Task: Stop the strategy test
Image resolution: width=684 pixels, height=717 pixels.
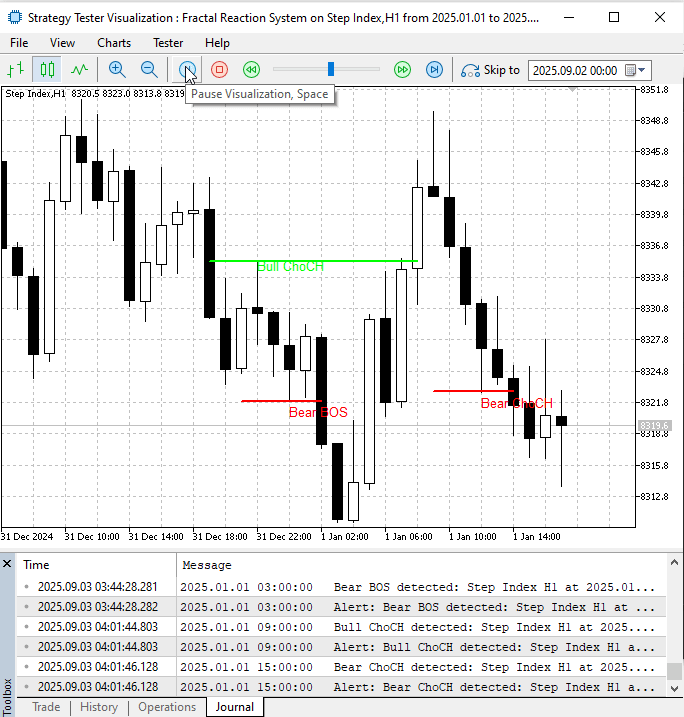Action: tap(219, 70)
